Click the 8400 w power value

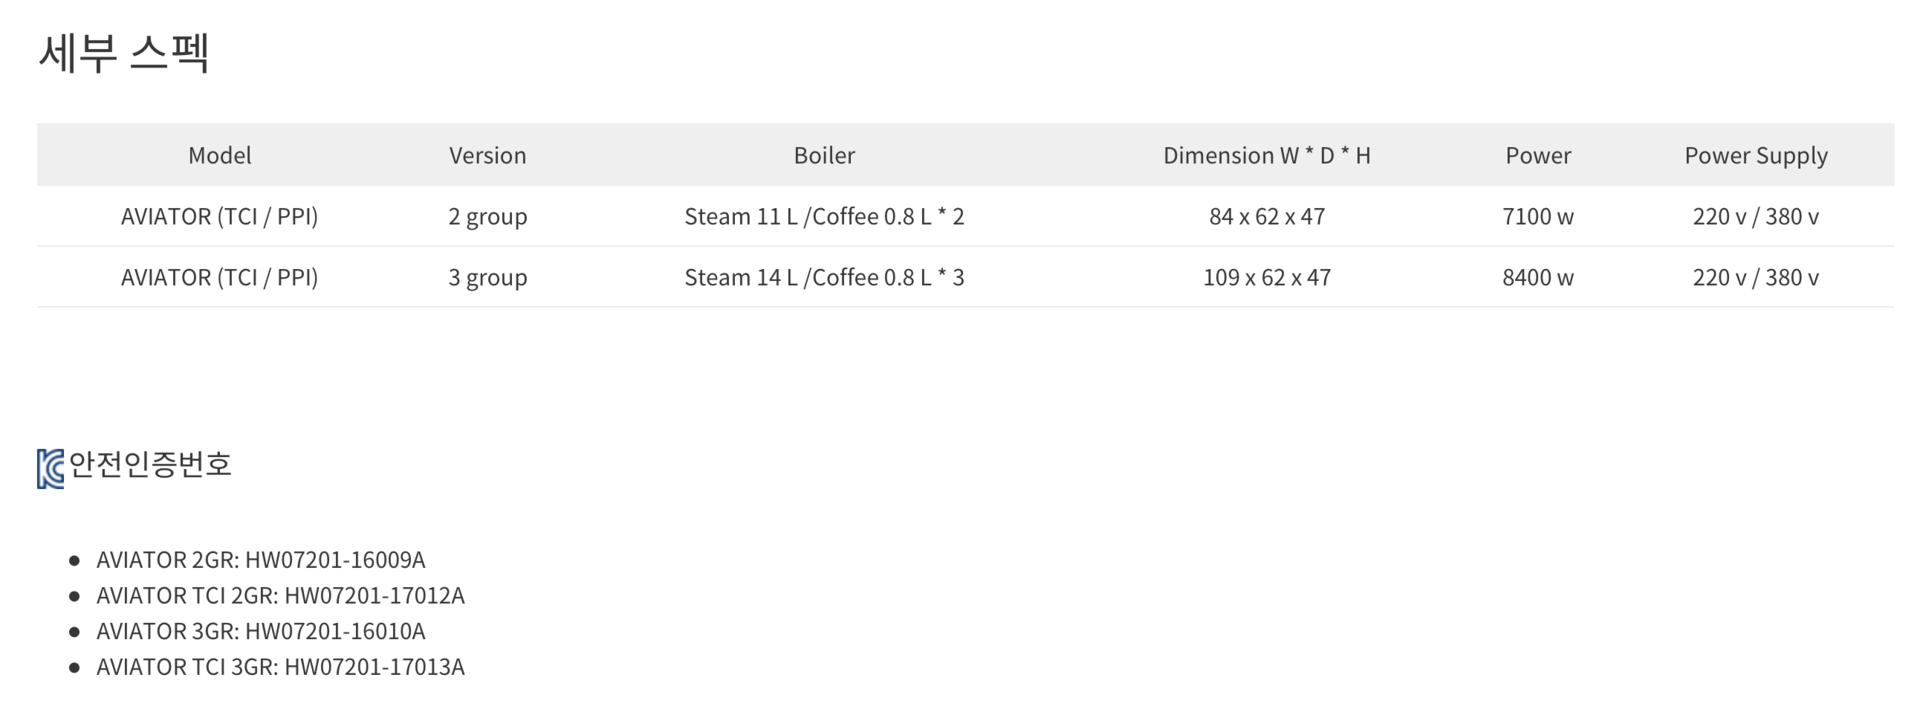coord(1537,278)
